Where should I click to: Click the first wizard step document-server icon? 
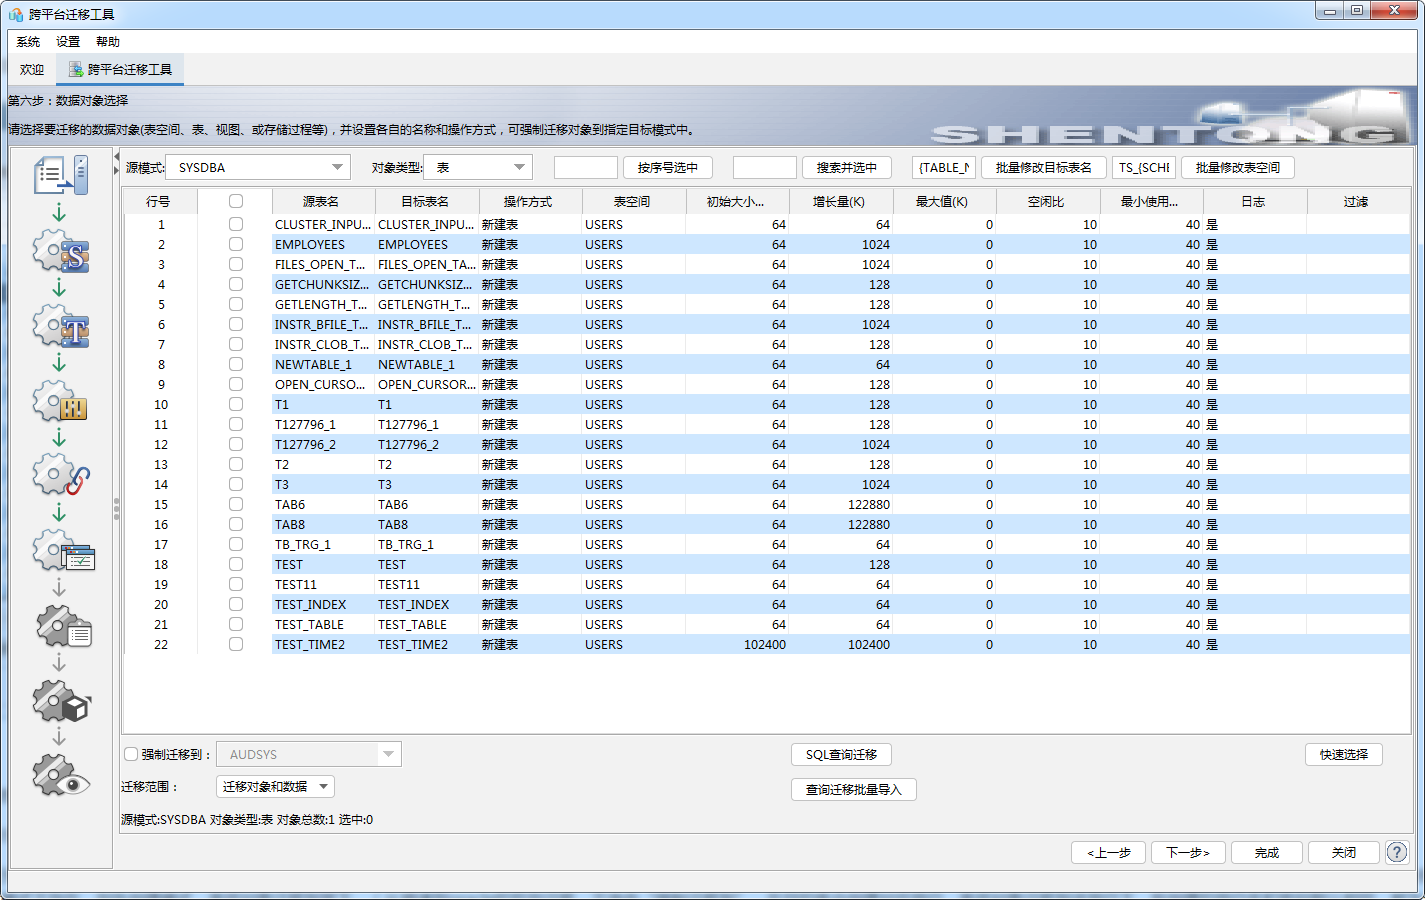click(60, 175)
